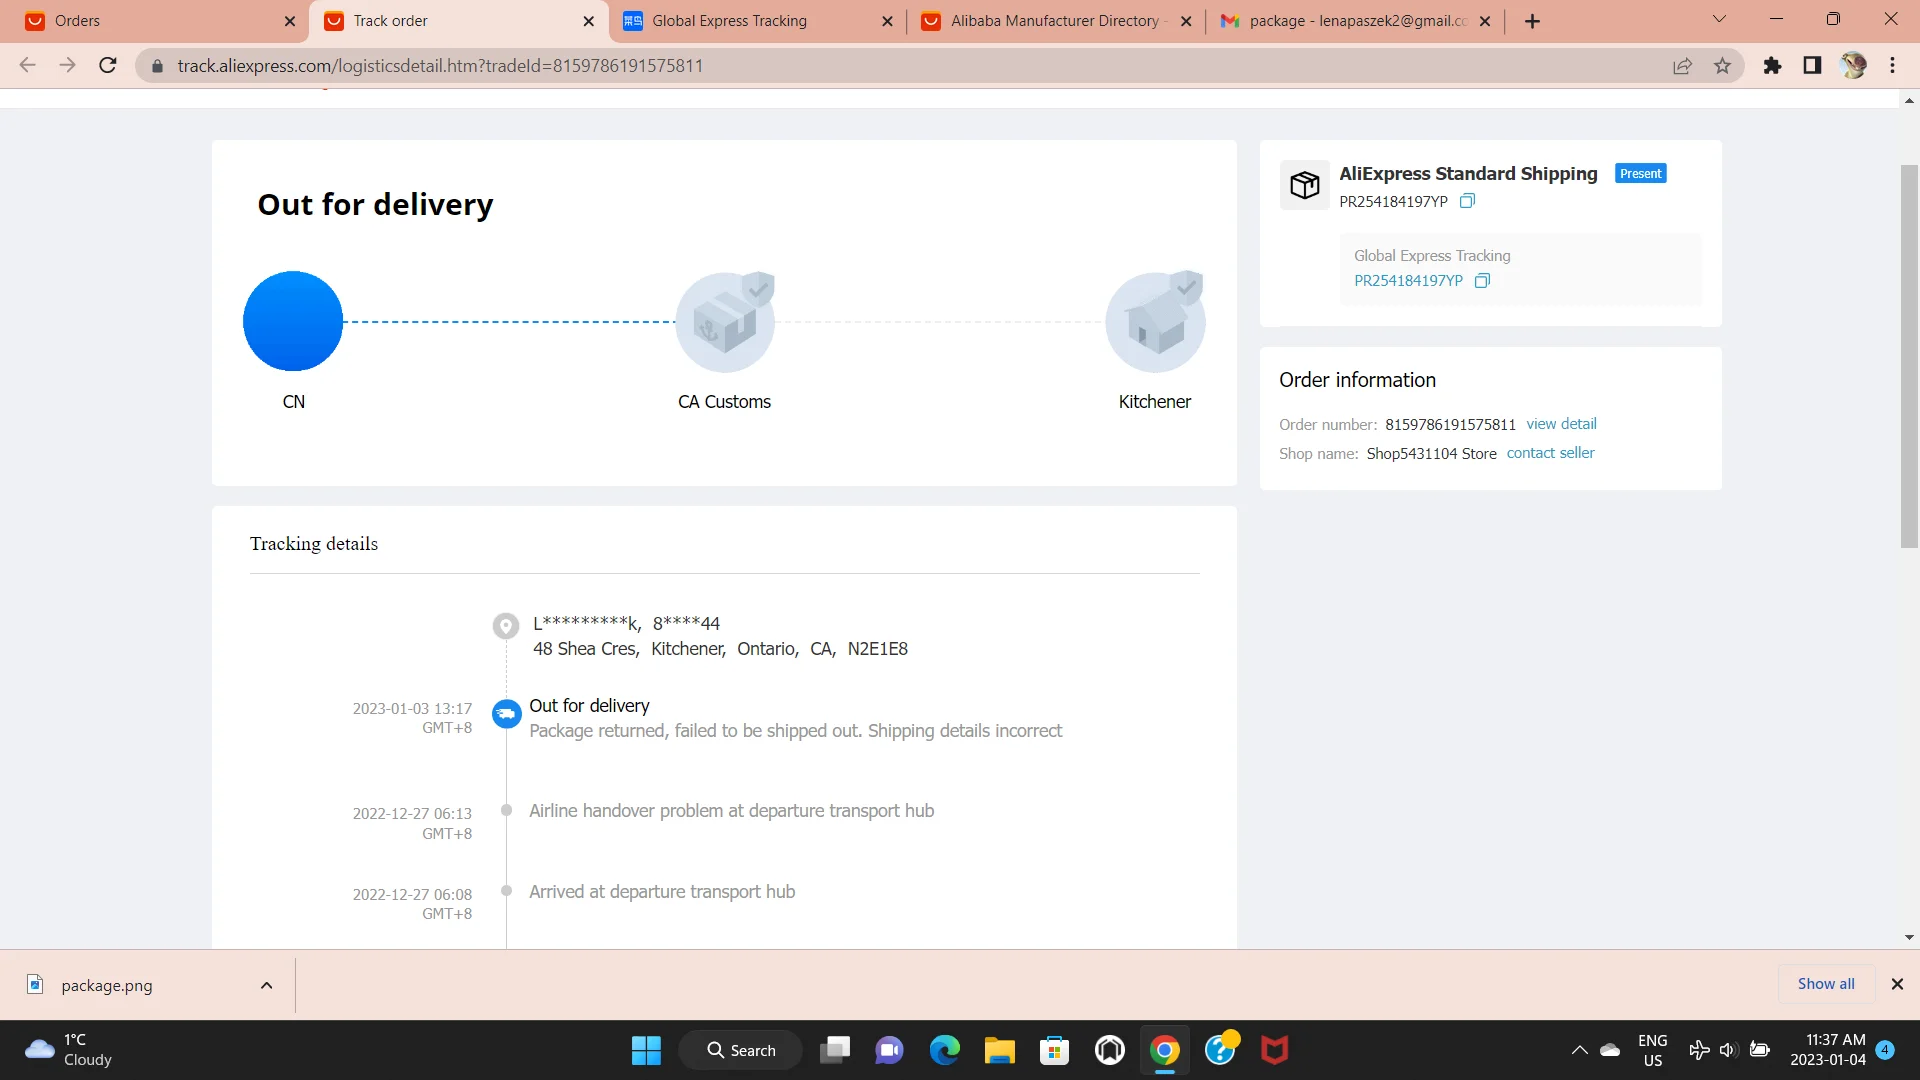Screen dimensions: 1920x1080
Task: Show hidden system tray icons
Action: [x=1579, y=1050]
